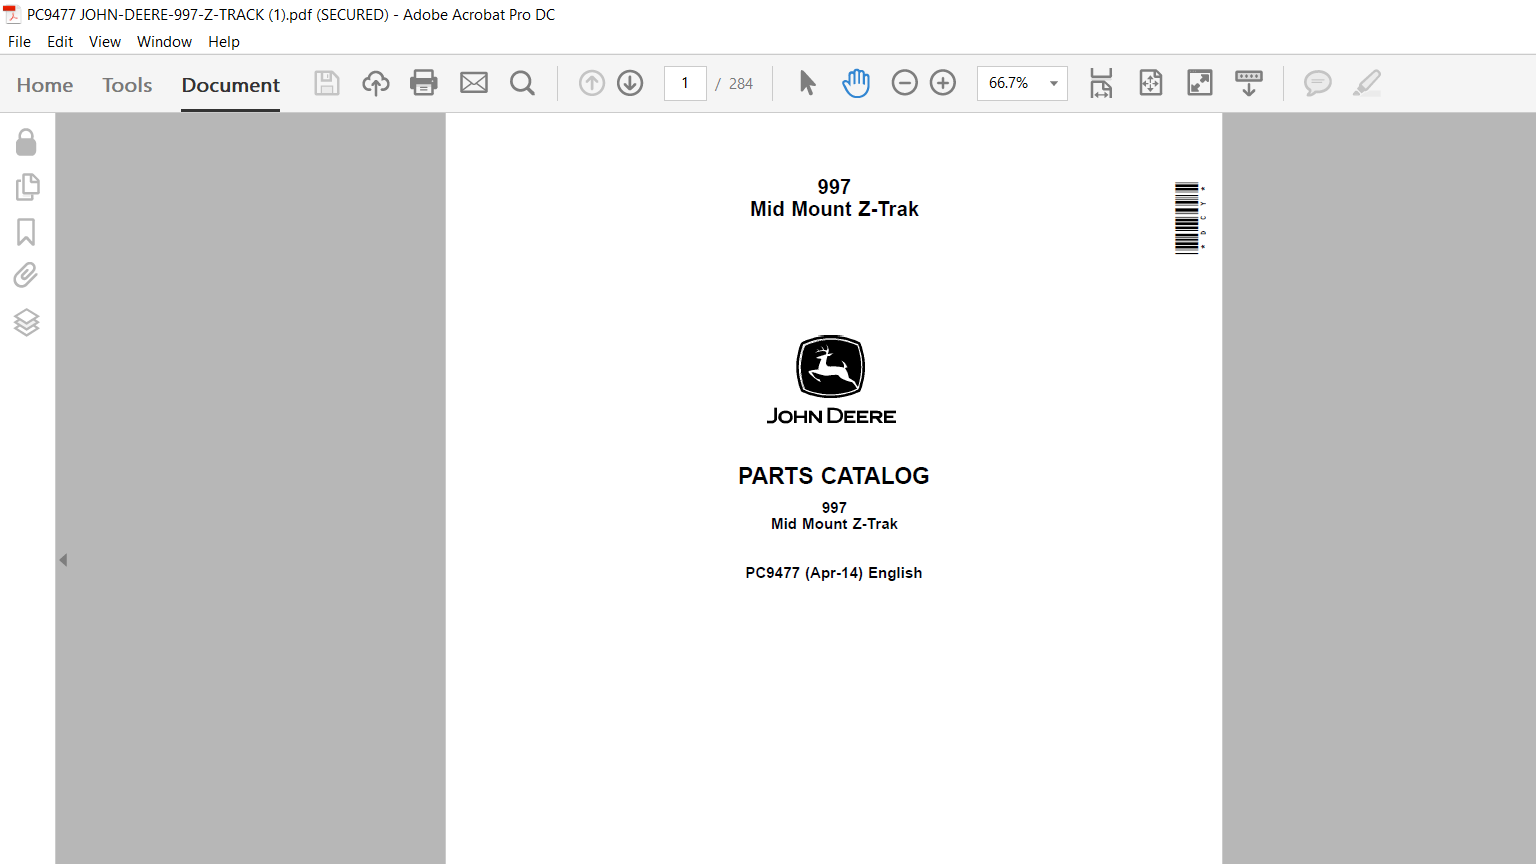This screenshot has width=1536, height=864.
Task: Add a comment speech bubble
Action: pyautogui.click(x=1318, y=83)
